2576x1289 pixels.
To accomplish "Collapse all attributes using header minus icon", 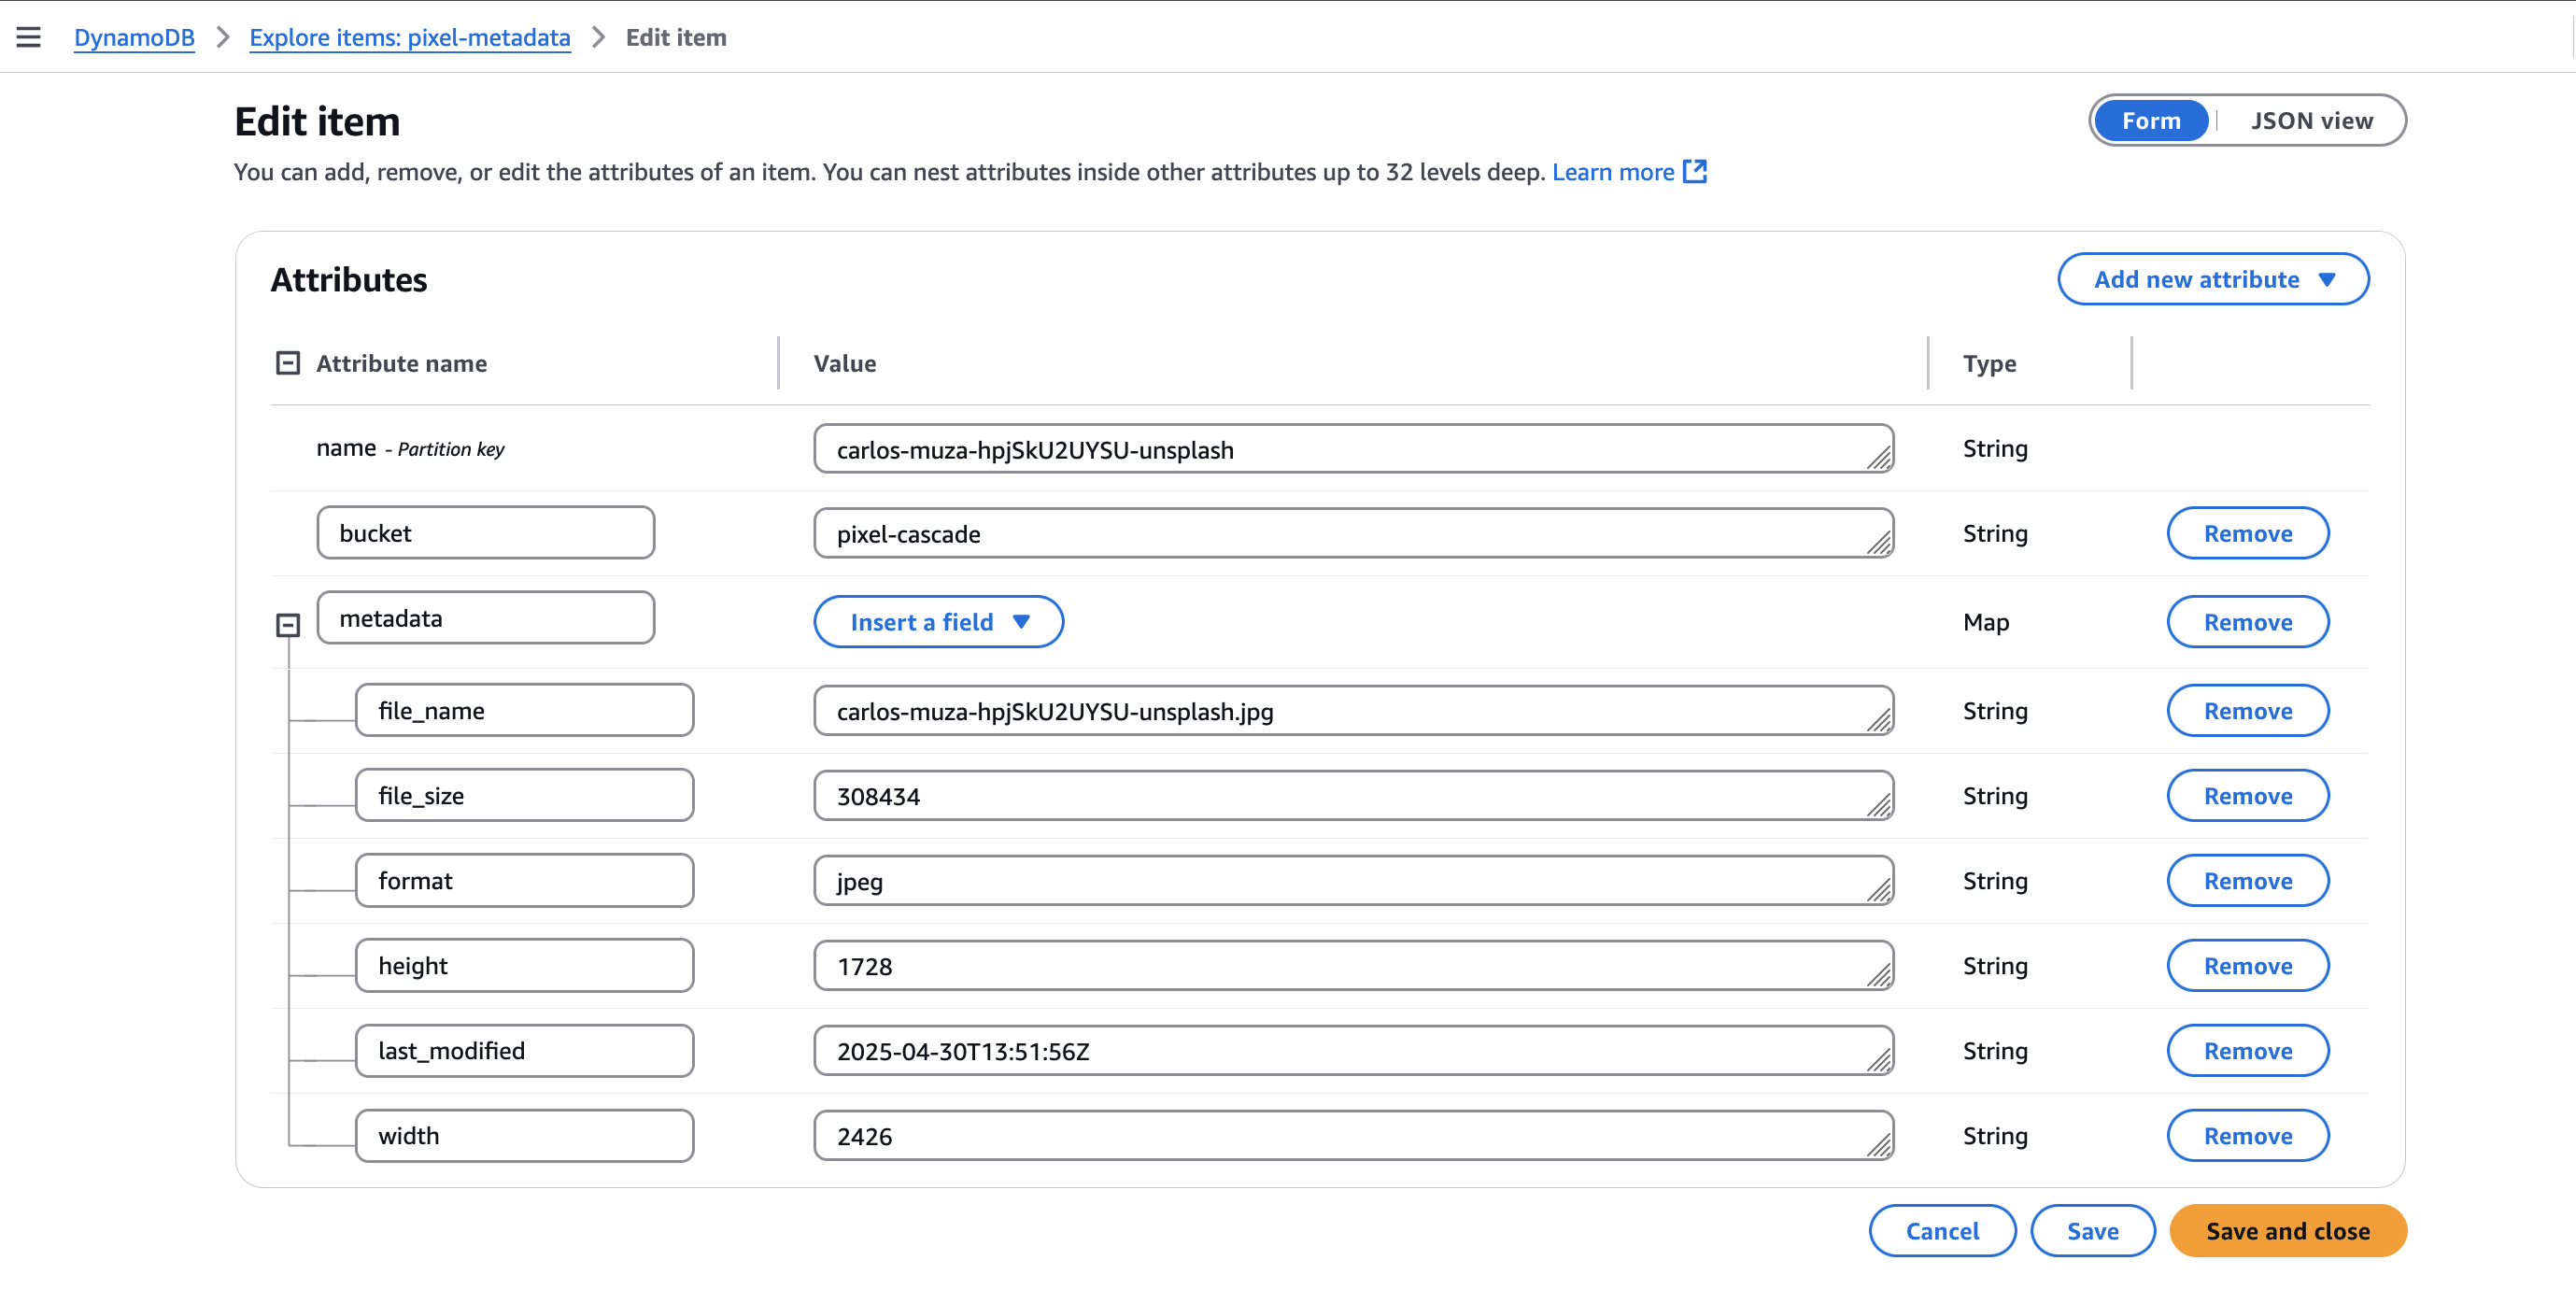I will (x=288, y=363).
